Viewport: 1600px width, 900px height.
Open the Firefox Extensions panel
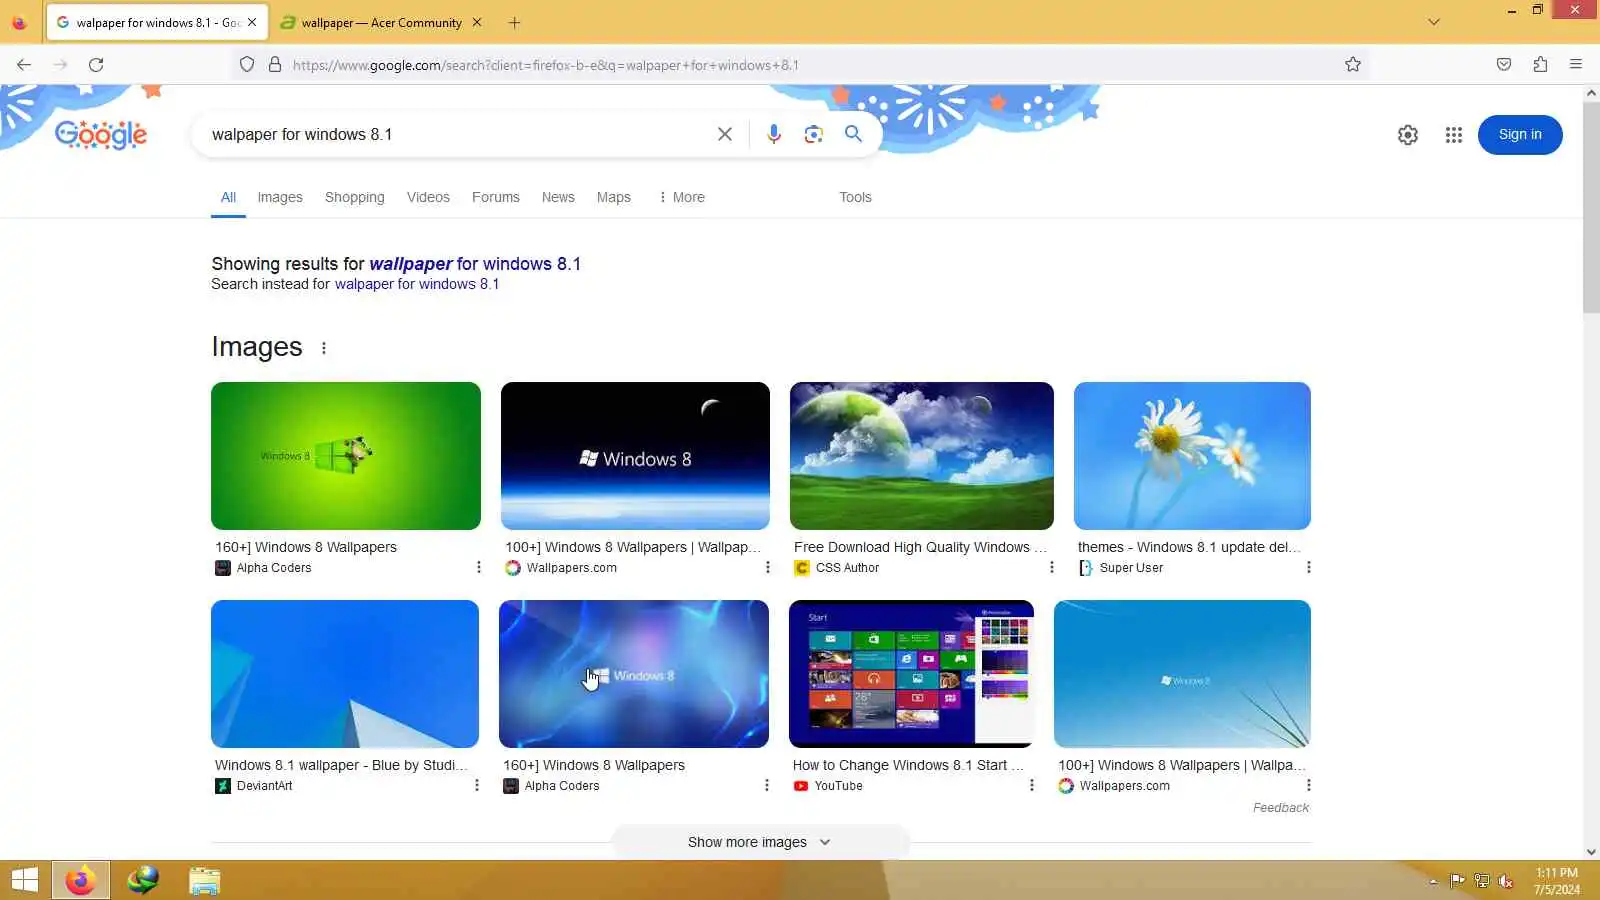1540,65
